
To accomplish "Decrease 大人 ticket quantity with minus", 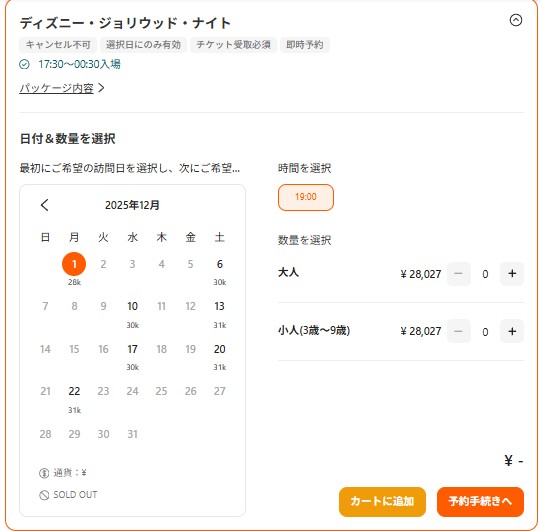I will click(x=458, y=274).
